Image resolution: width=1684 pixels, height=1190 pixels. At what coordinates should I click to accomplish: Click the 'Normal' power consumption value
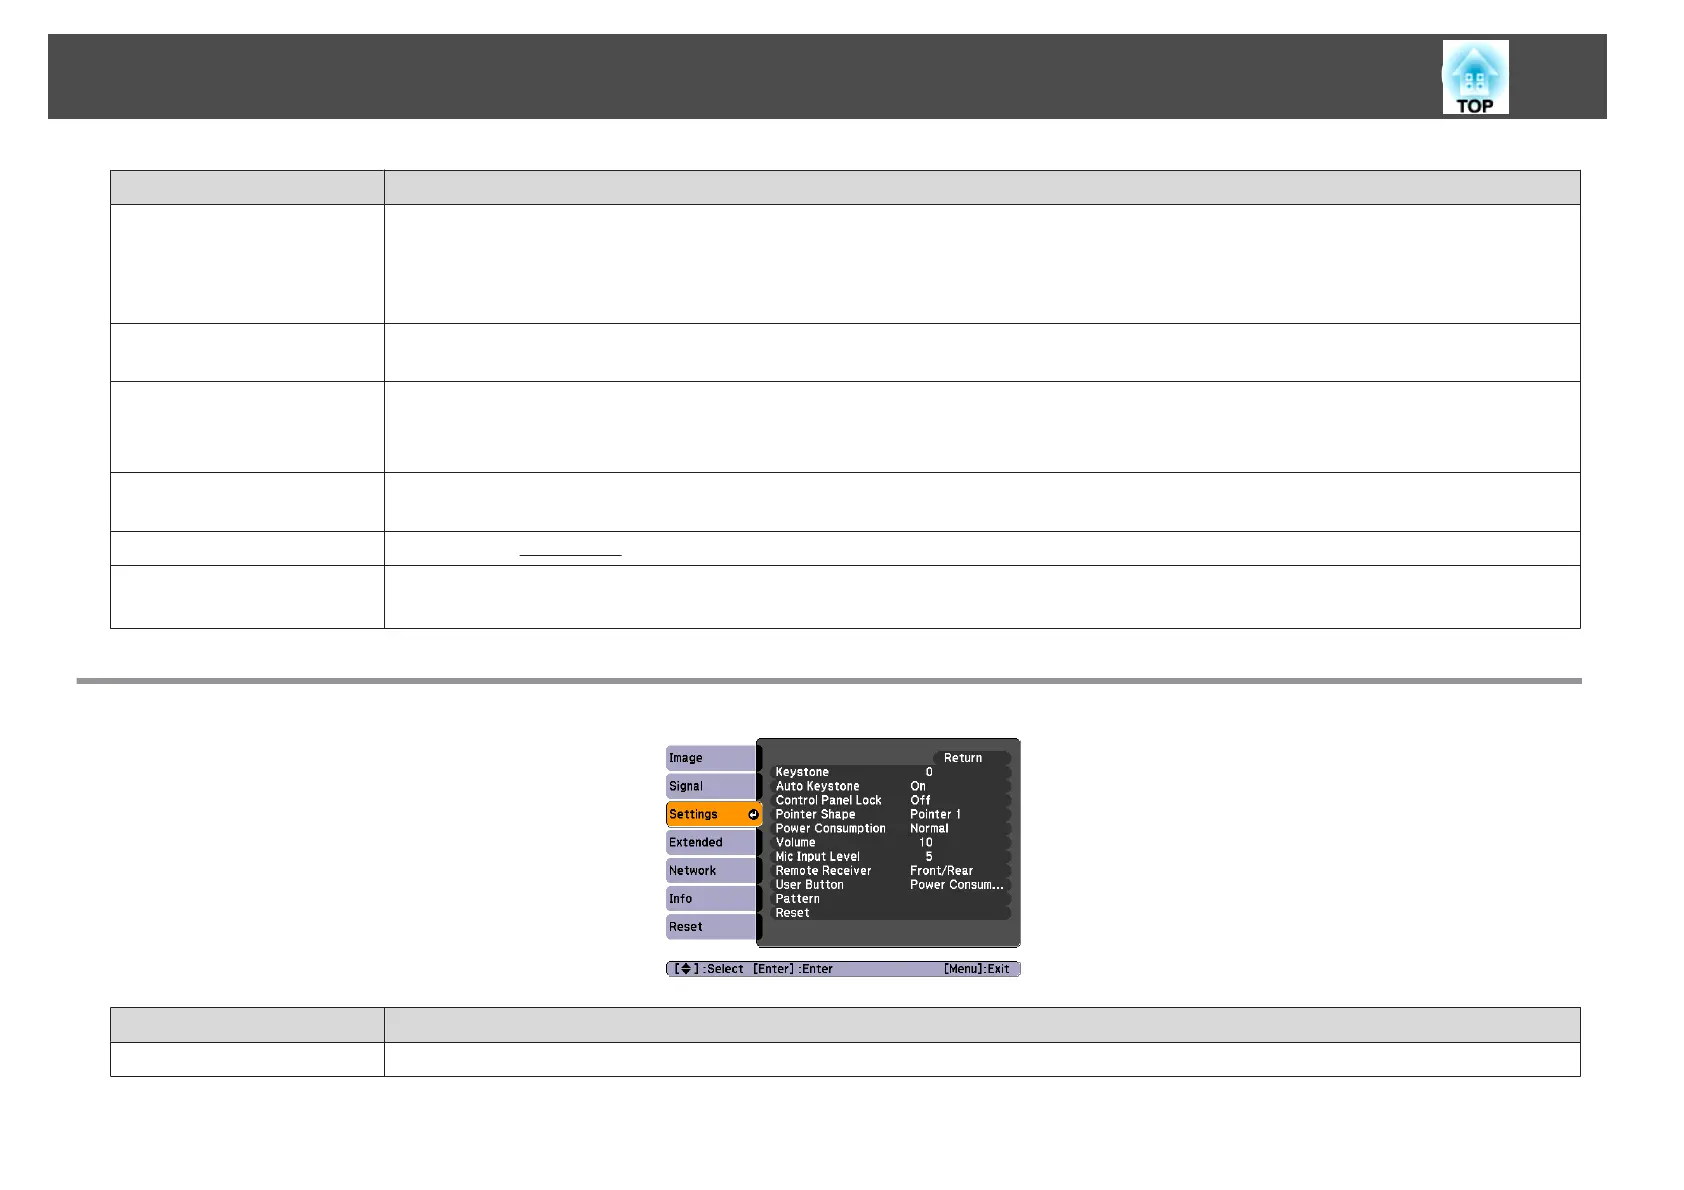929,828
